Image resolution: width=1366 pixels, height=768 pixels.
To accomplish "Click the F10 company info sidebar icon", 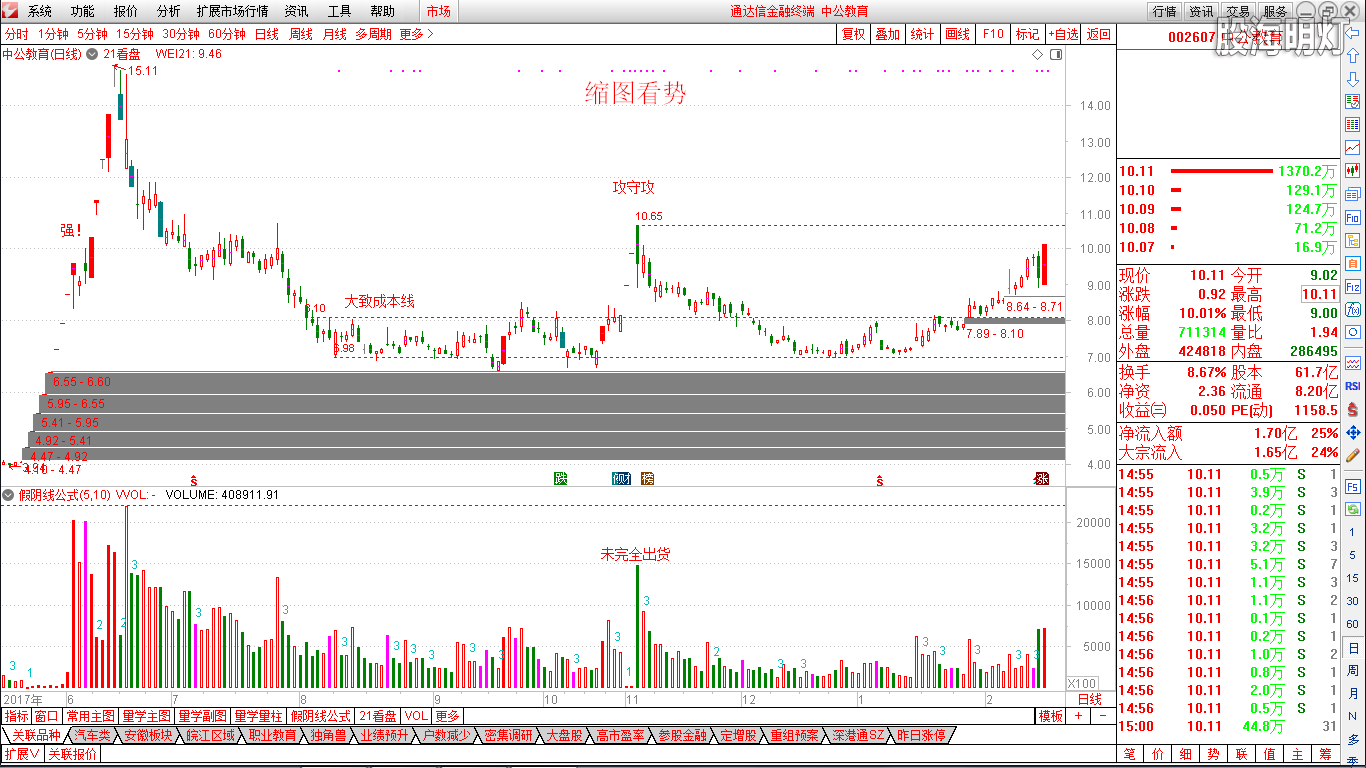I will (x=1353, y=217).
